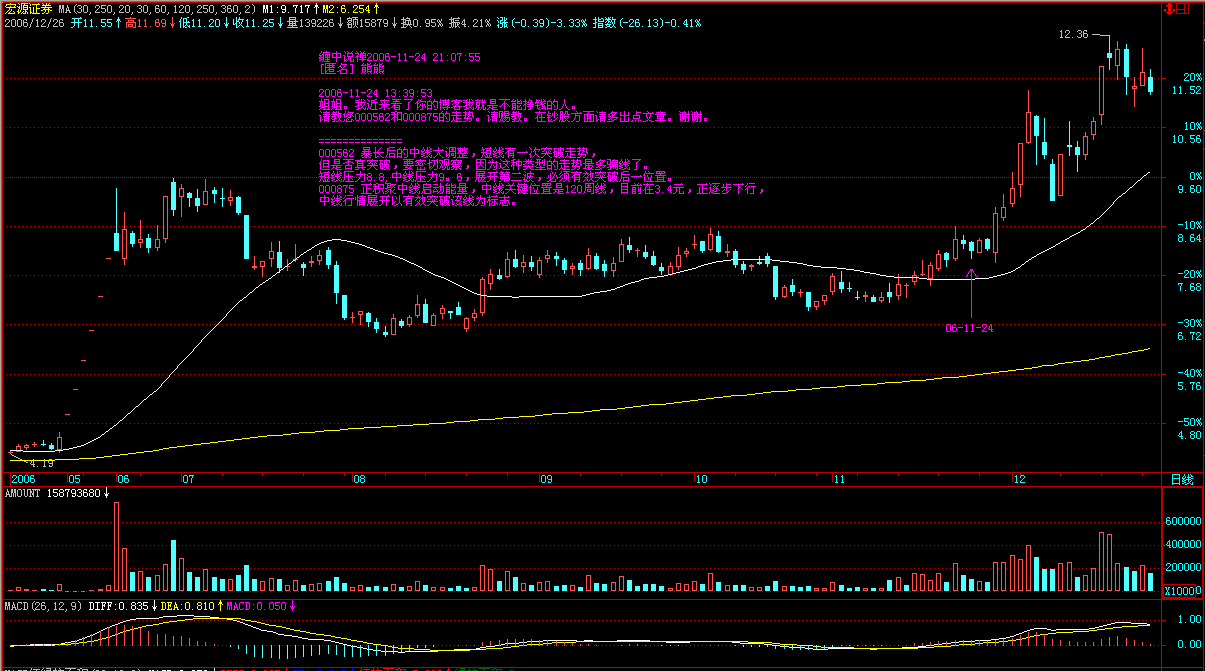The image size is (1205, 671).
Task: Click 2006 on the date axis
Action: (23, 480)
